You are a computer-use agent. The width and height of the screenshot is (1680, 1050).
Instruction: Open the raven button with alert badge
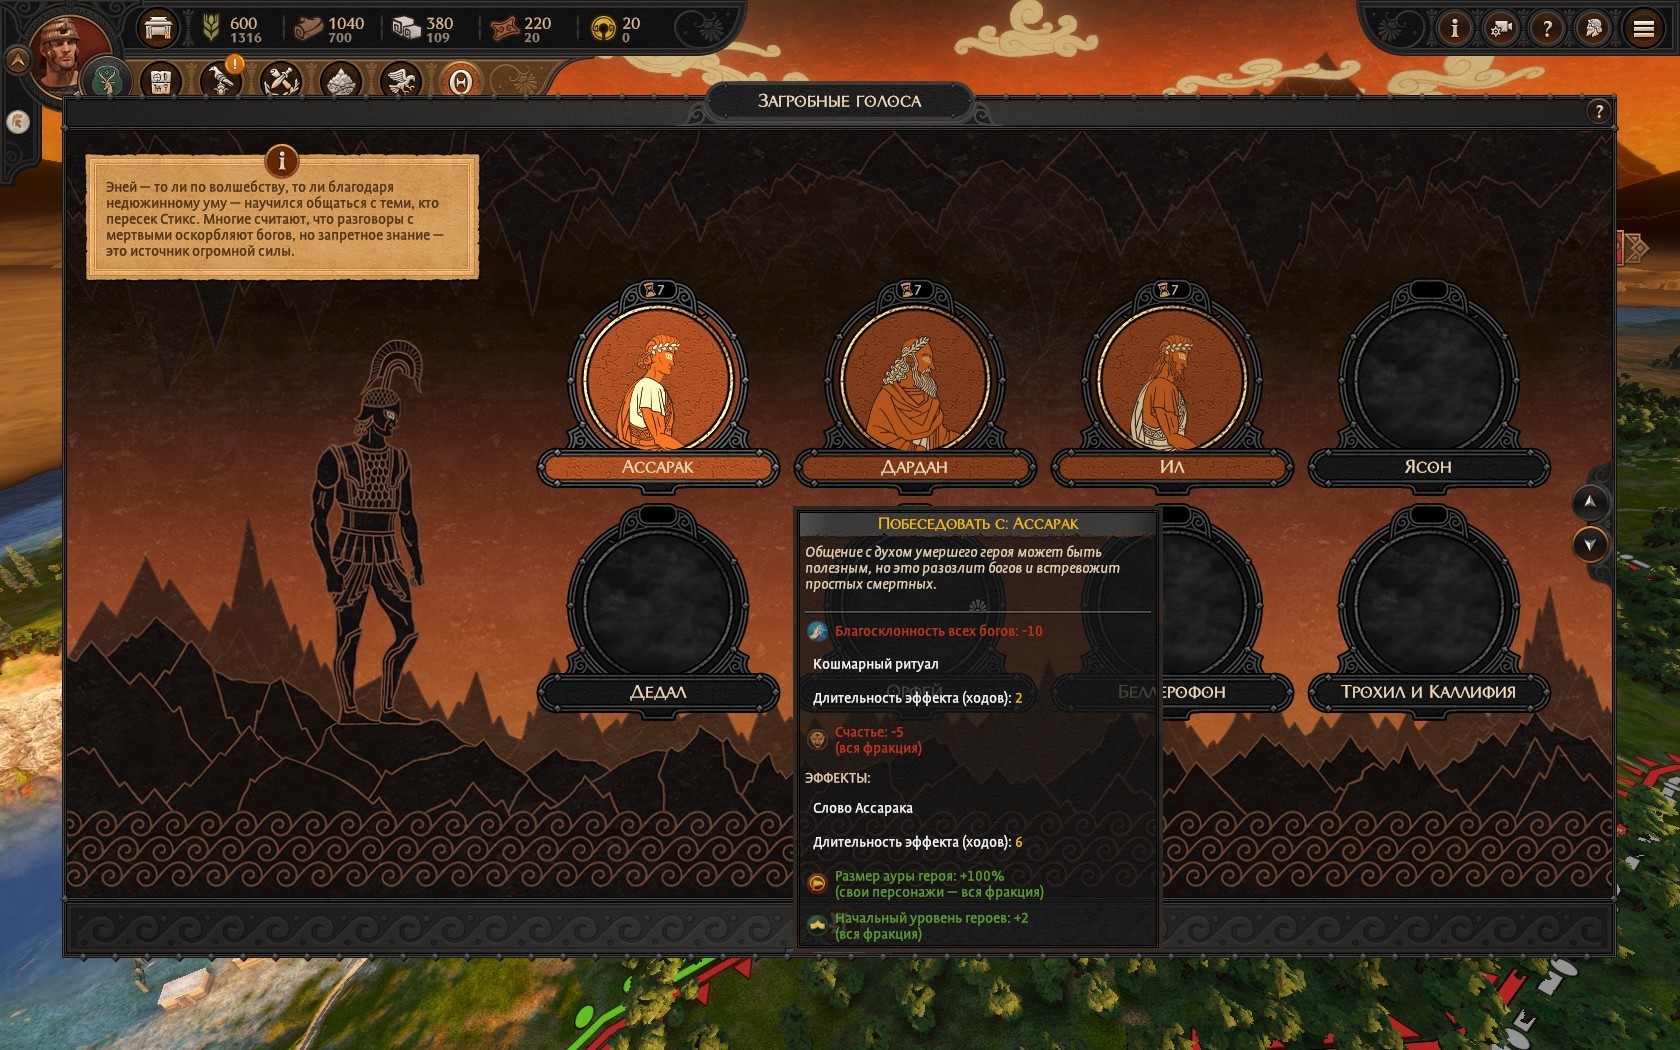[220, 80]
